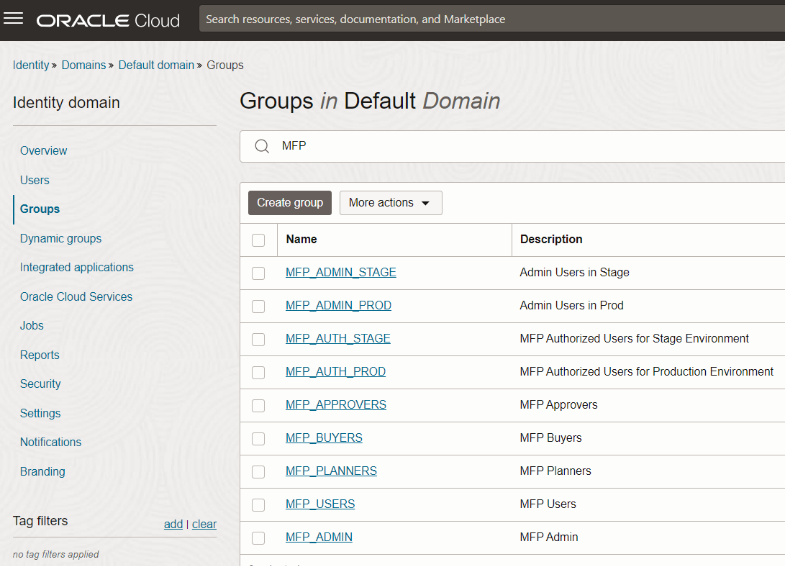Tick the MFP_APPROVERS checkbox

258,405
